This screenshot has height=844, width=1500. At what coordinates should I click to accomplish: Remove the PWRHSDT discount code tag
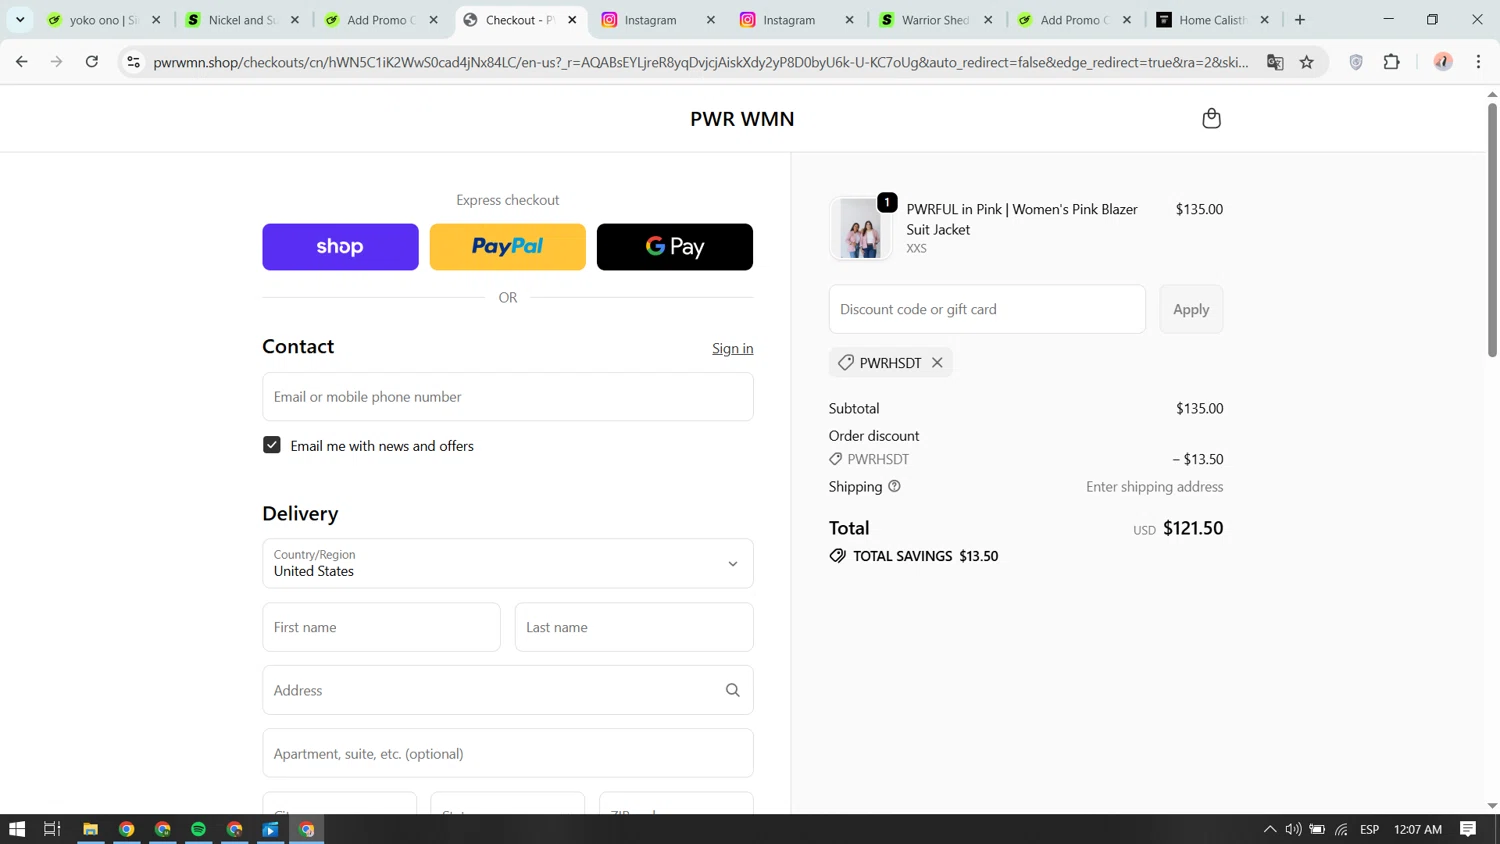(937, 363)
